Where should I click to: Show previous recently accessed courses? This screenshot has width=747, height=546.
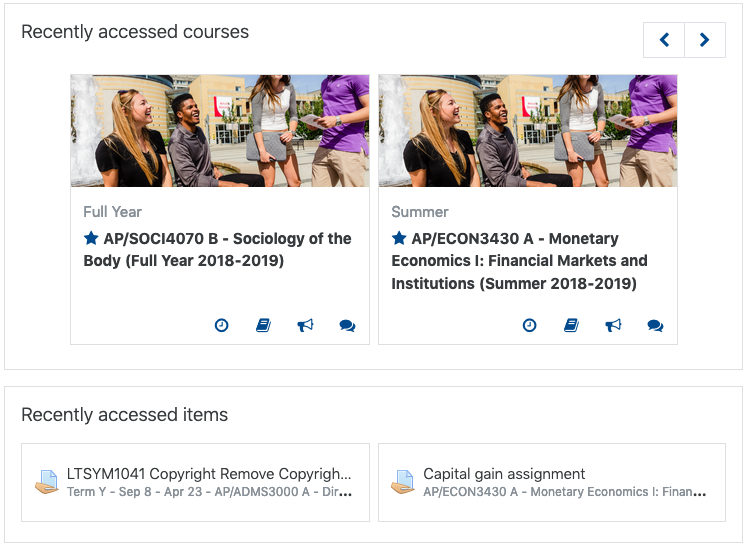[664, 40]
